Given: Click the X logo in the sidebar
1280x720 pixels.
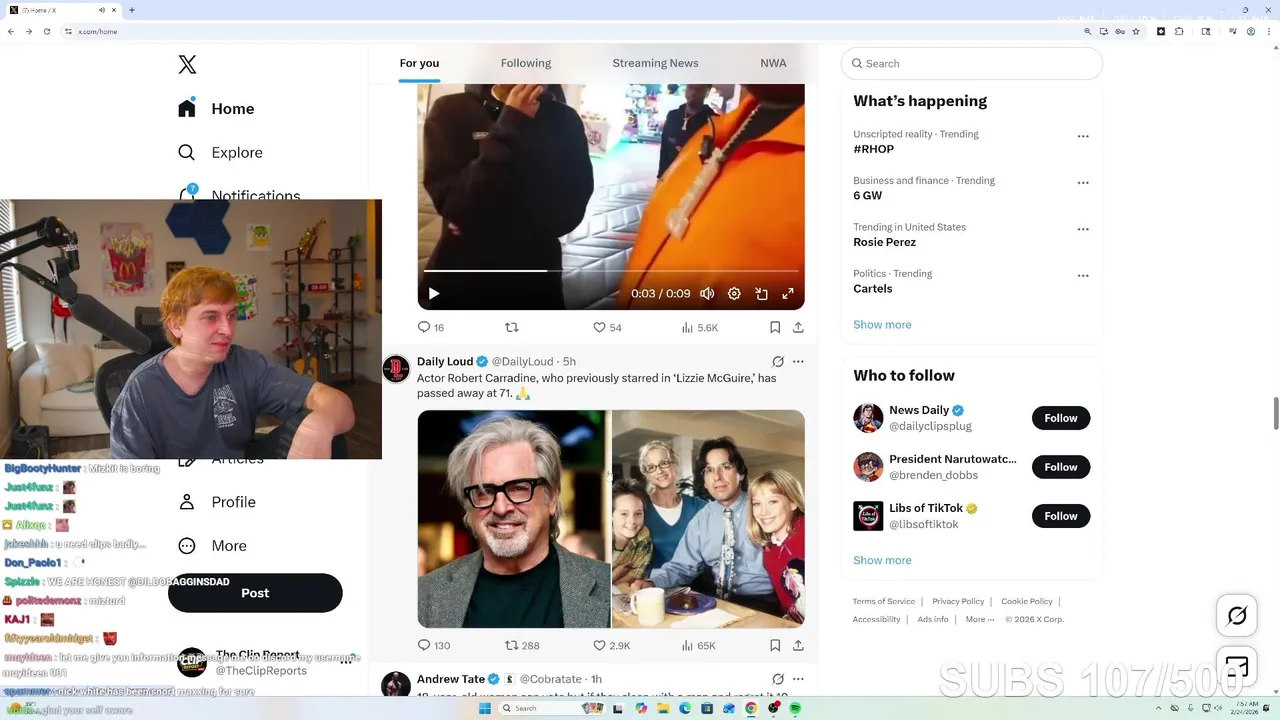Looking at the screenshot, I should point(187,65).
